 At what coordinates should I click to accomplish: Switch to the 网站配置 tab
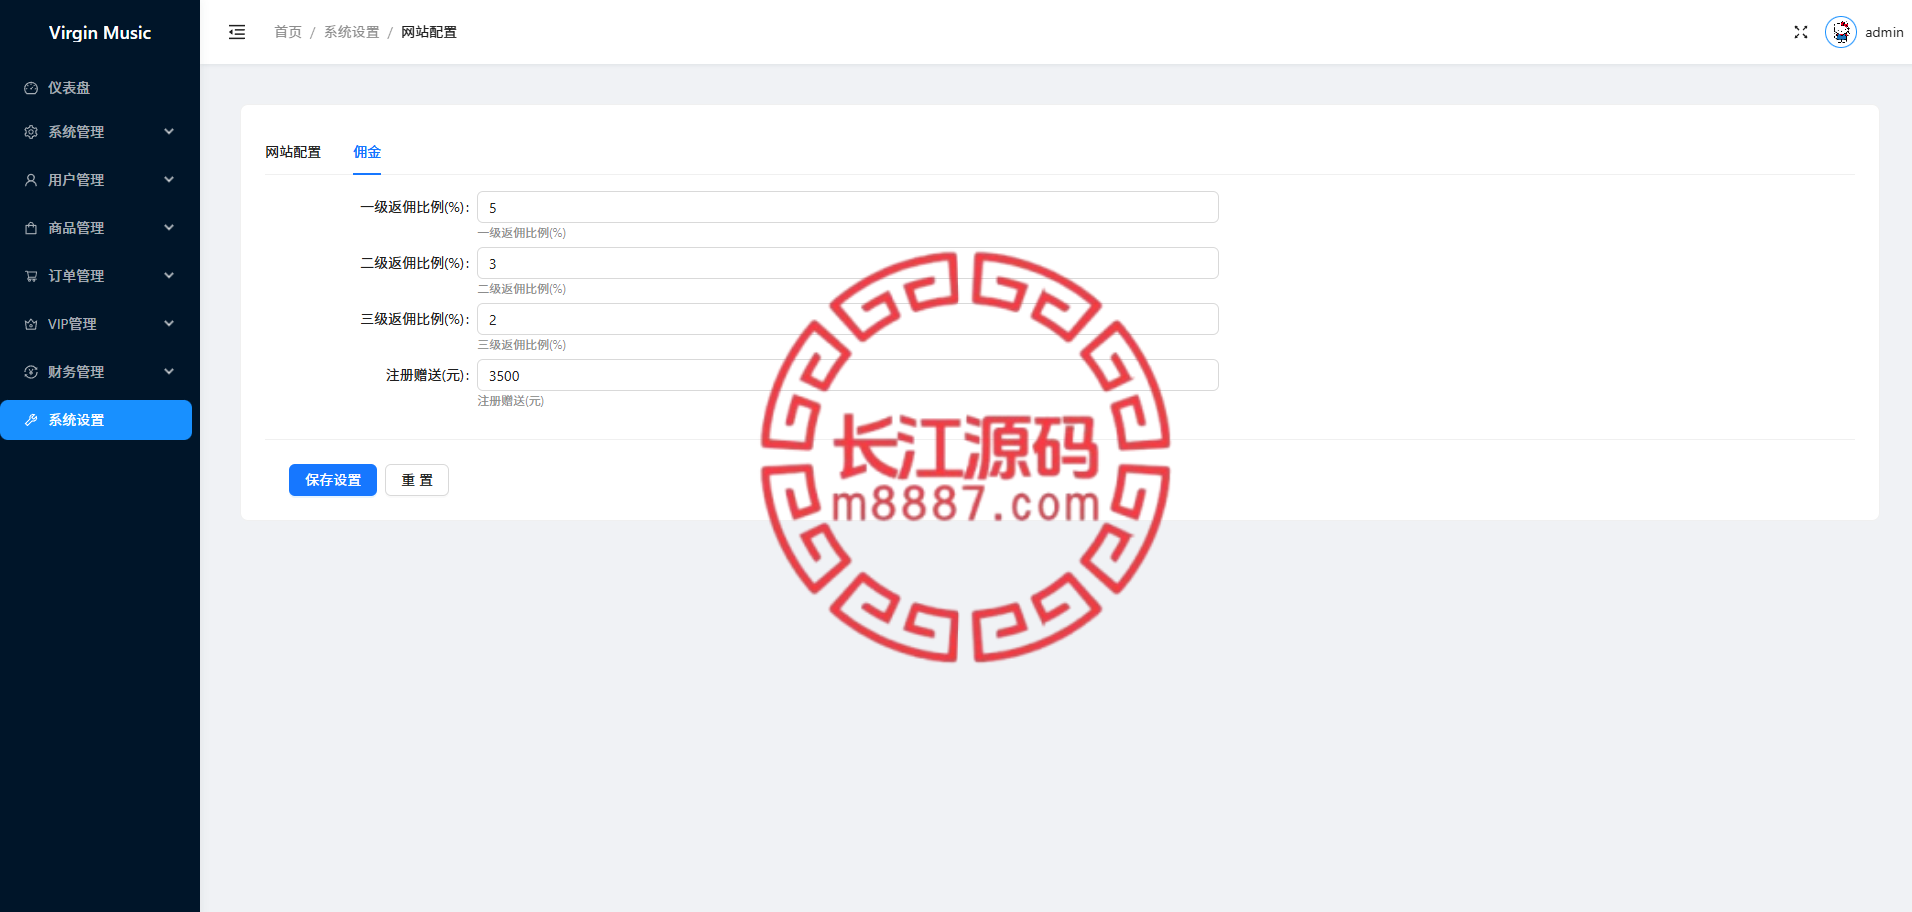[293, 152]
